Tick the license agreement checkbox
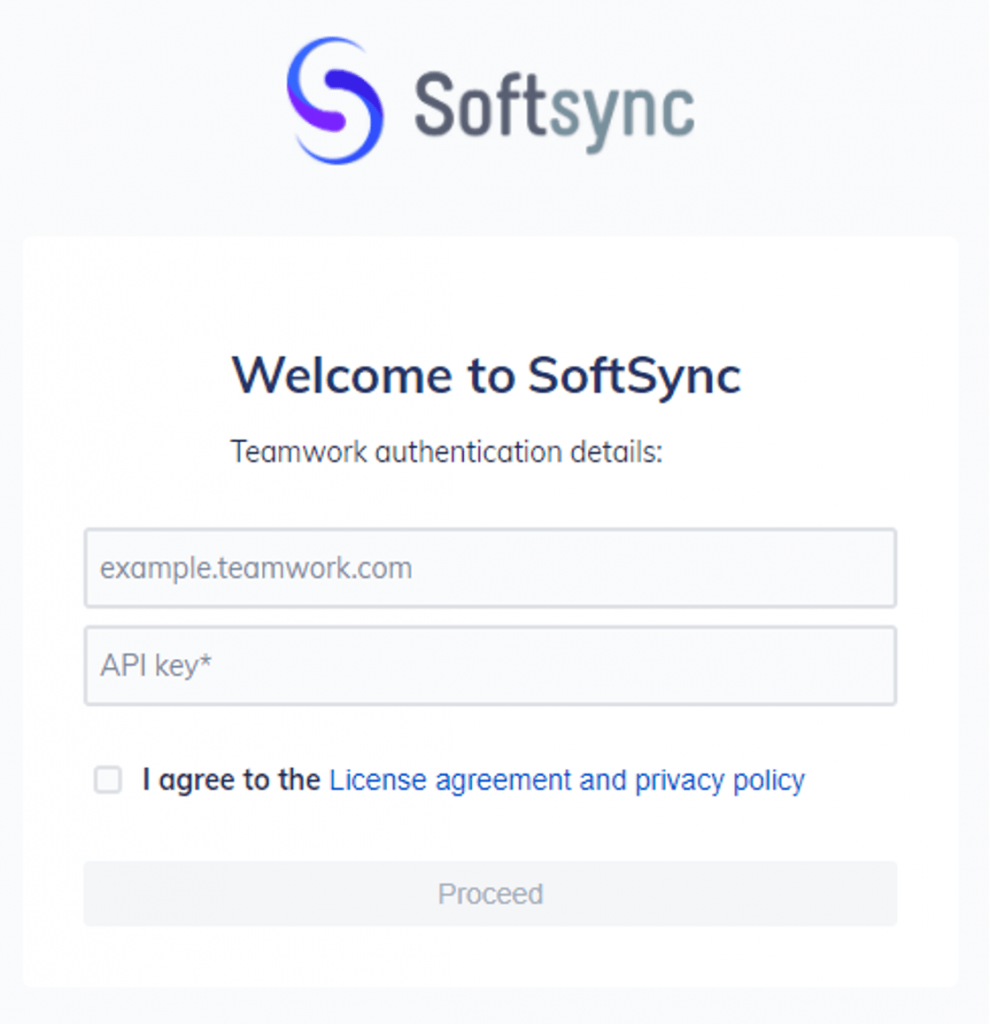 [x=108, y=780]
